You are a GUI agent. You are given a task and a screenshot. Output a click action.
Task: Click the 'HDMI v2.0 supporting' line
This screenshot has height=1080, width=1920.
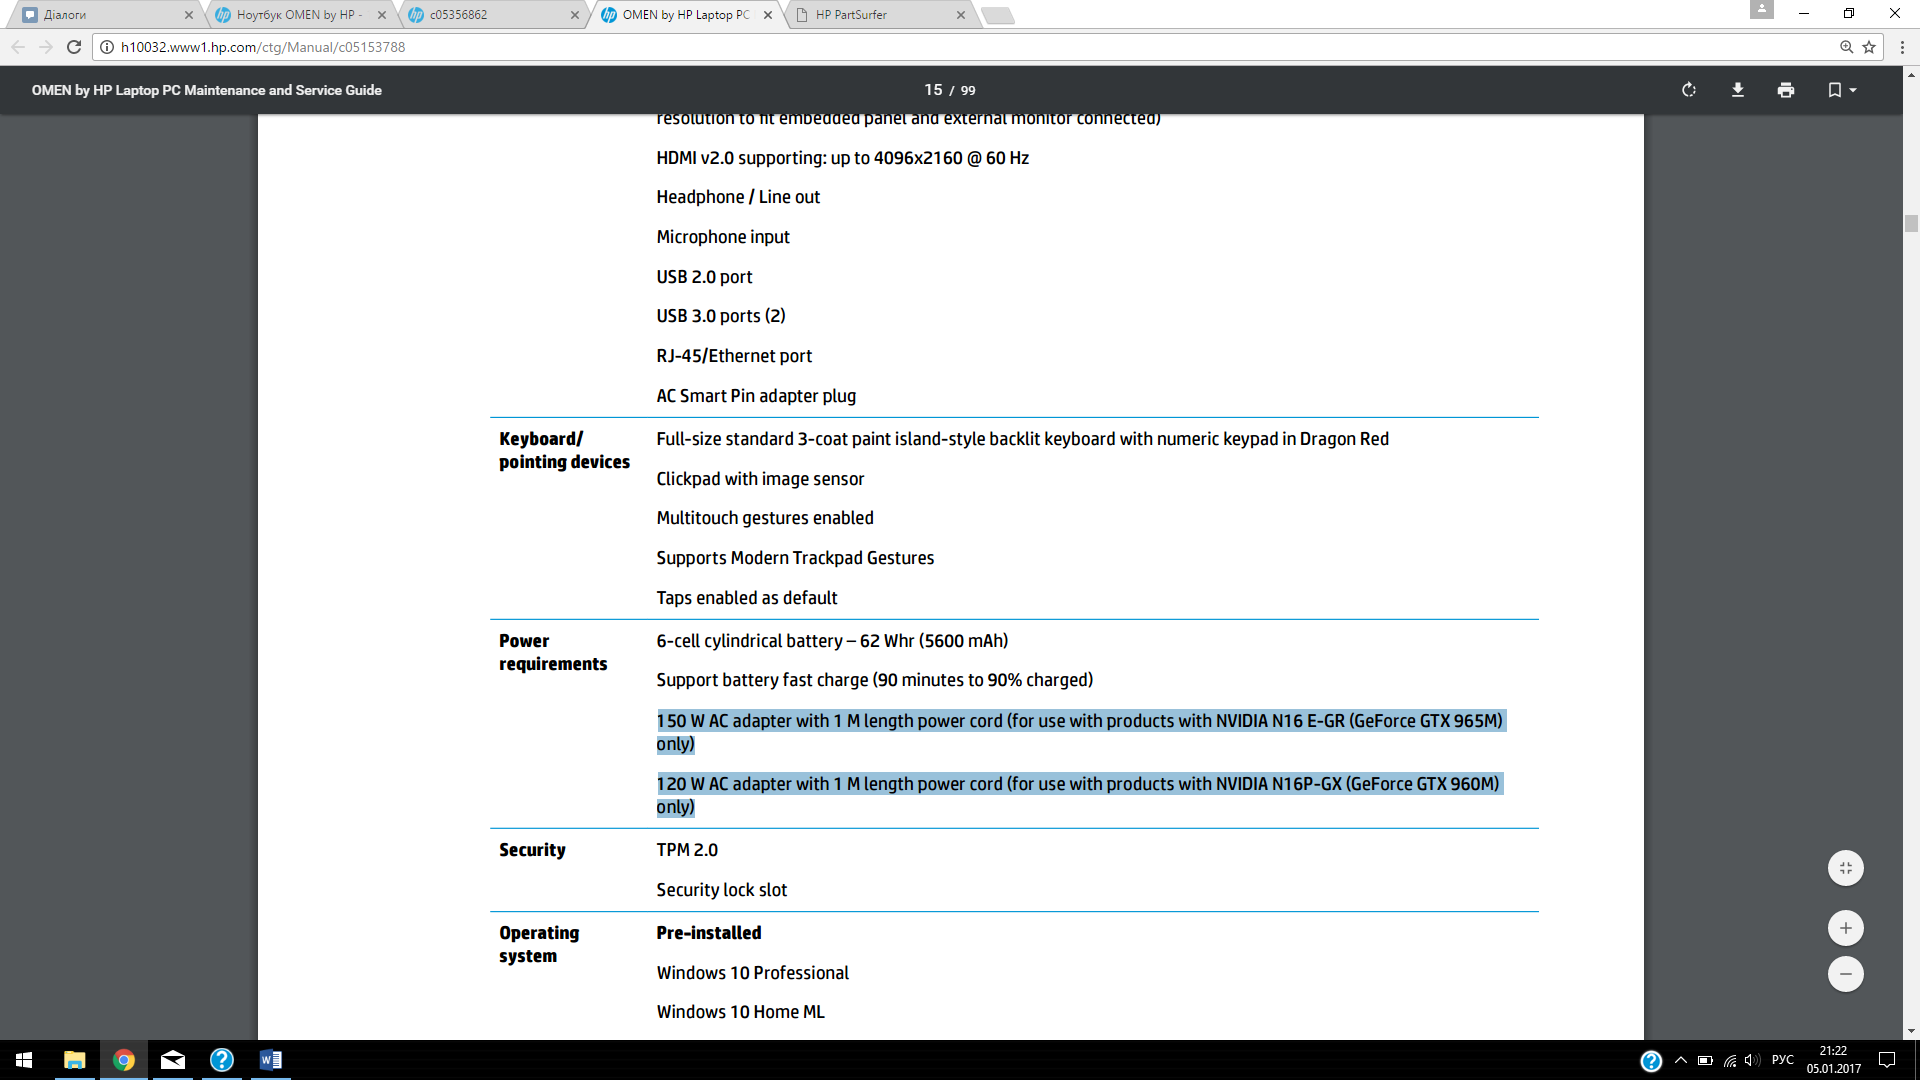[843, 158]
